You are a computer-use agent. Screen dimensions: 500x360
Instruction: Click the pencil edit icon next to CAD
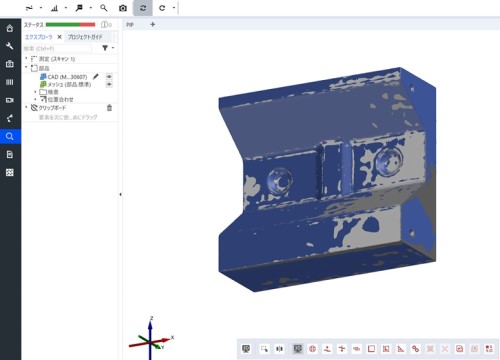pos(96,77)
